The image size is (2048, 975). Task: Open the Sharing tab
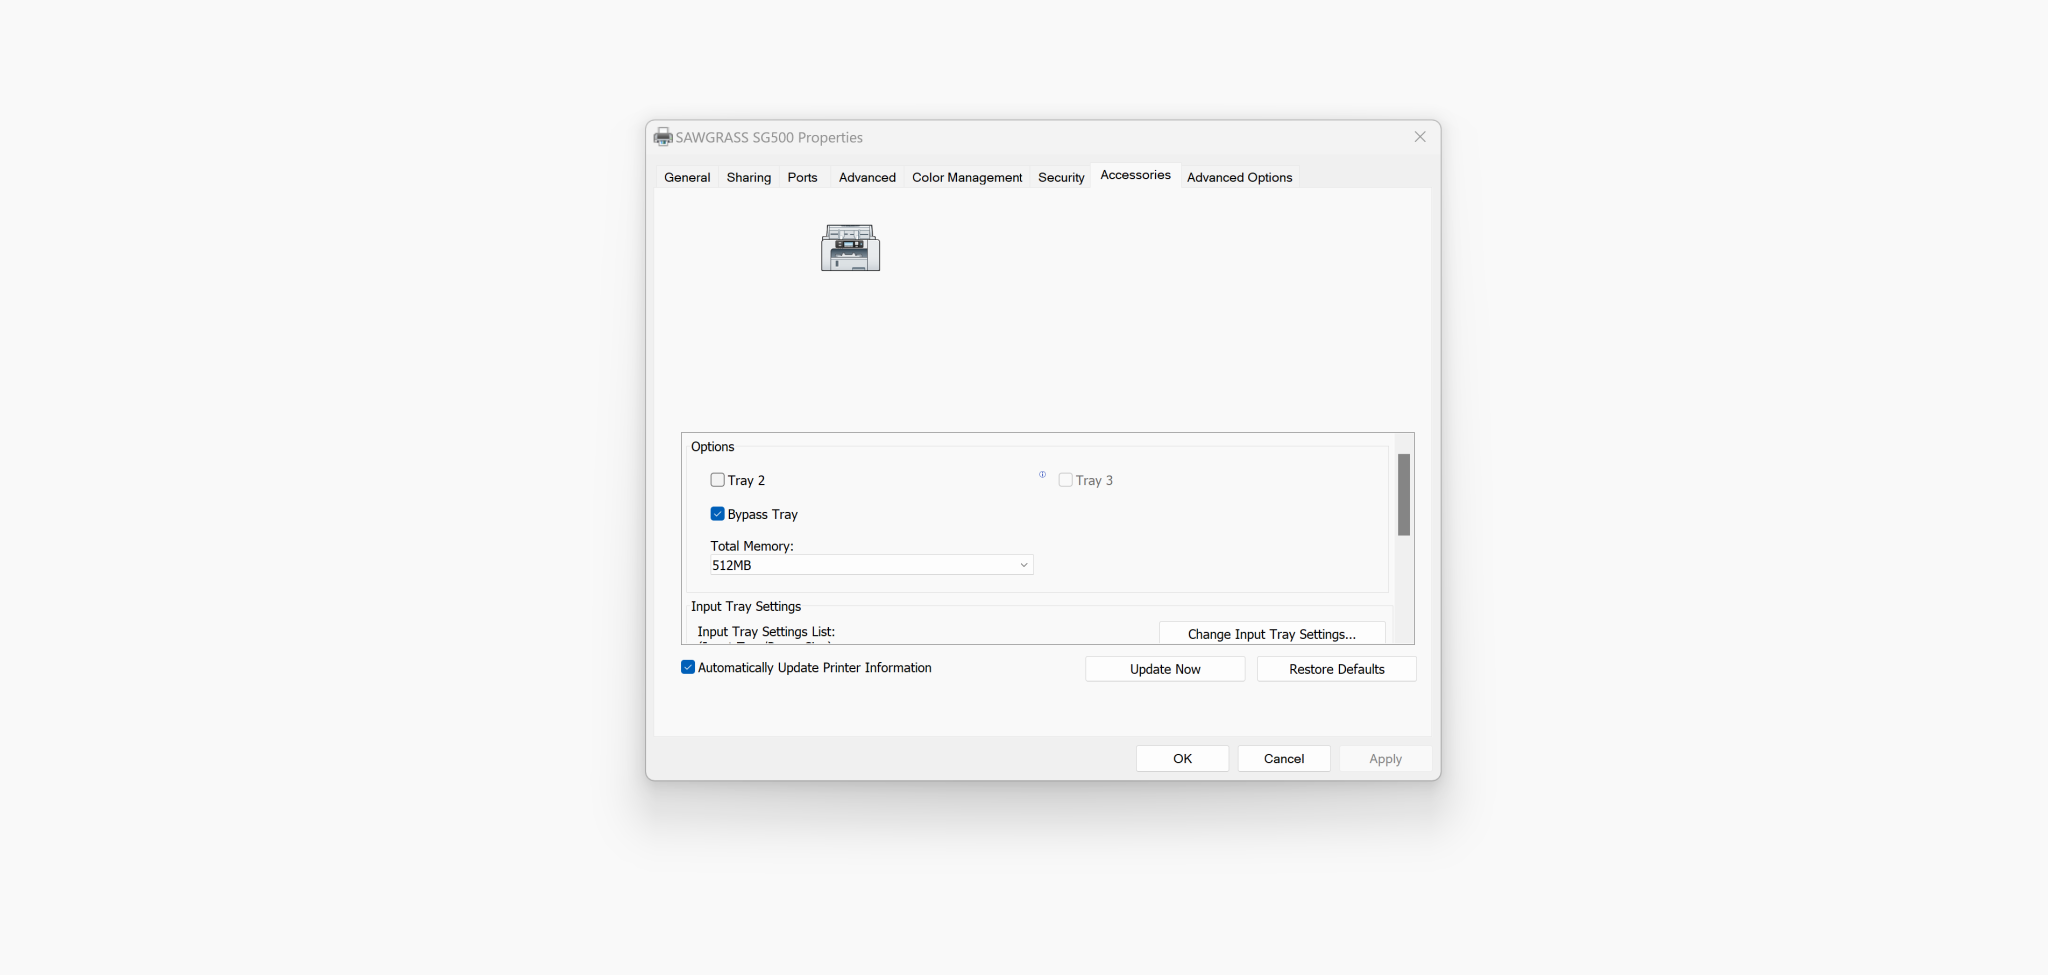[x=749, y=177]
